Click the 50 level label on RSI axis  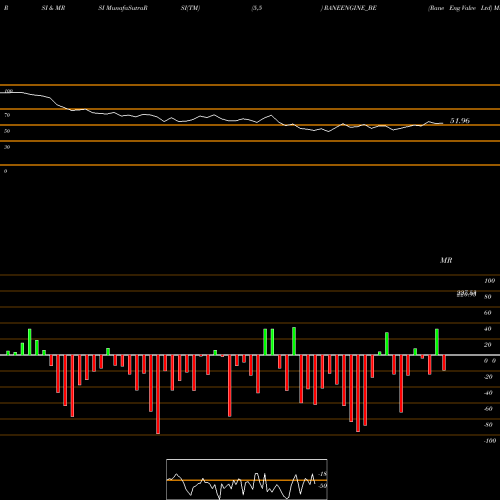pos(7,131)
